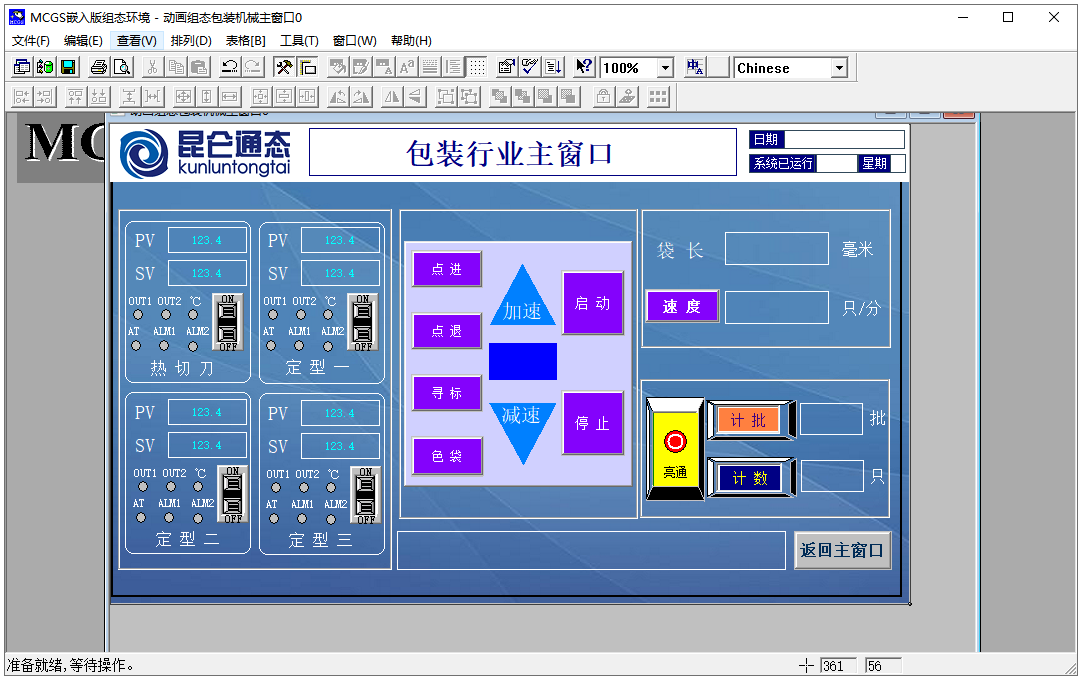This screenshot has height=680, width=1083.
Task: Run the checkmark configuration check icon
Action: tap(530, 67)
